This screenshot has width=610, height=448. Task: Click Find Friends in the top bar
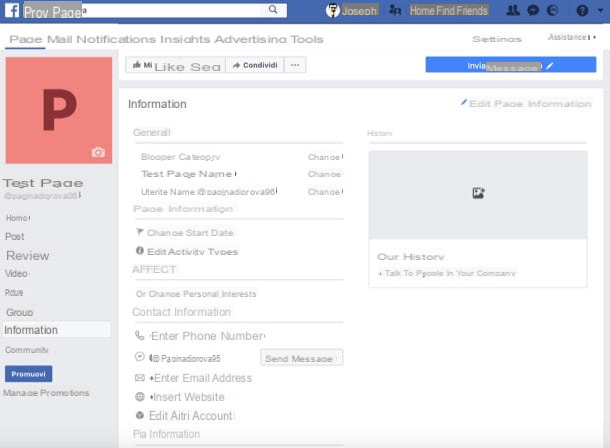coord(462,10)
